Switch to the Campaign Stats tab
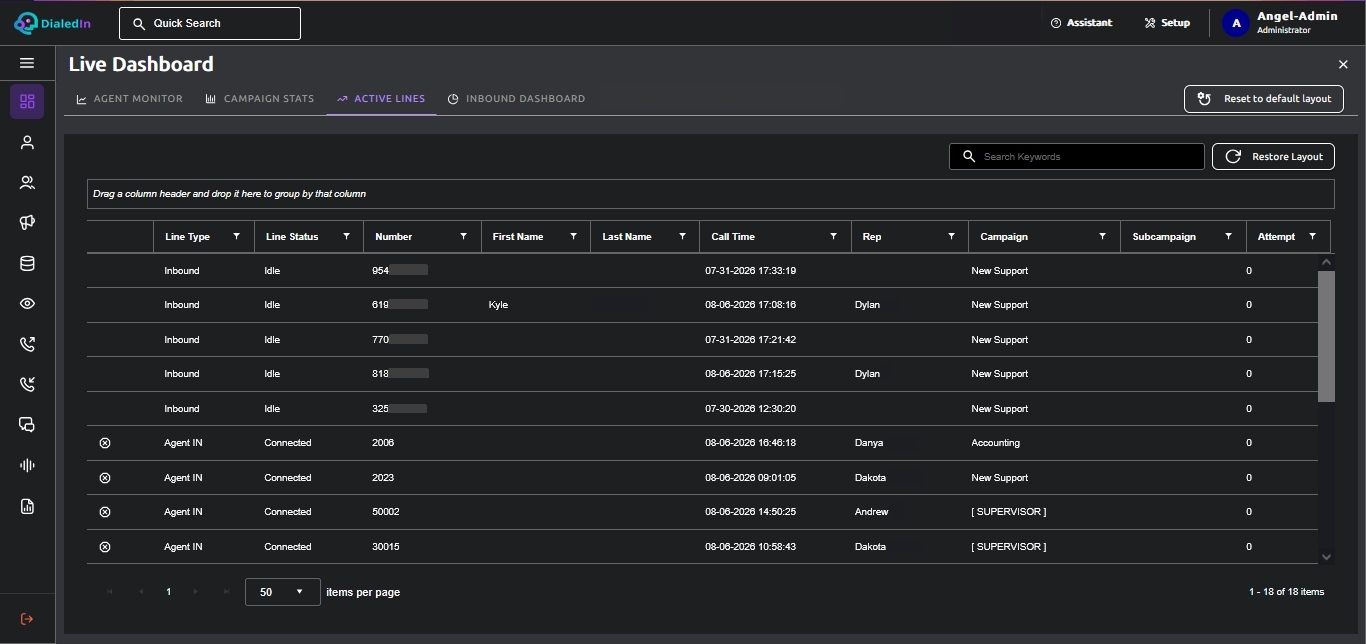The height and width of the screenshot is (644, 1366). [x=260, y=99]
